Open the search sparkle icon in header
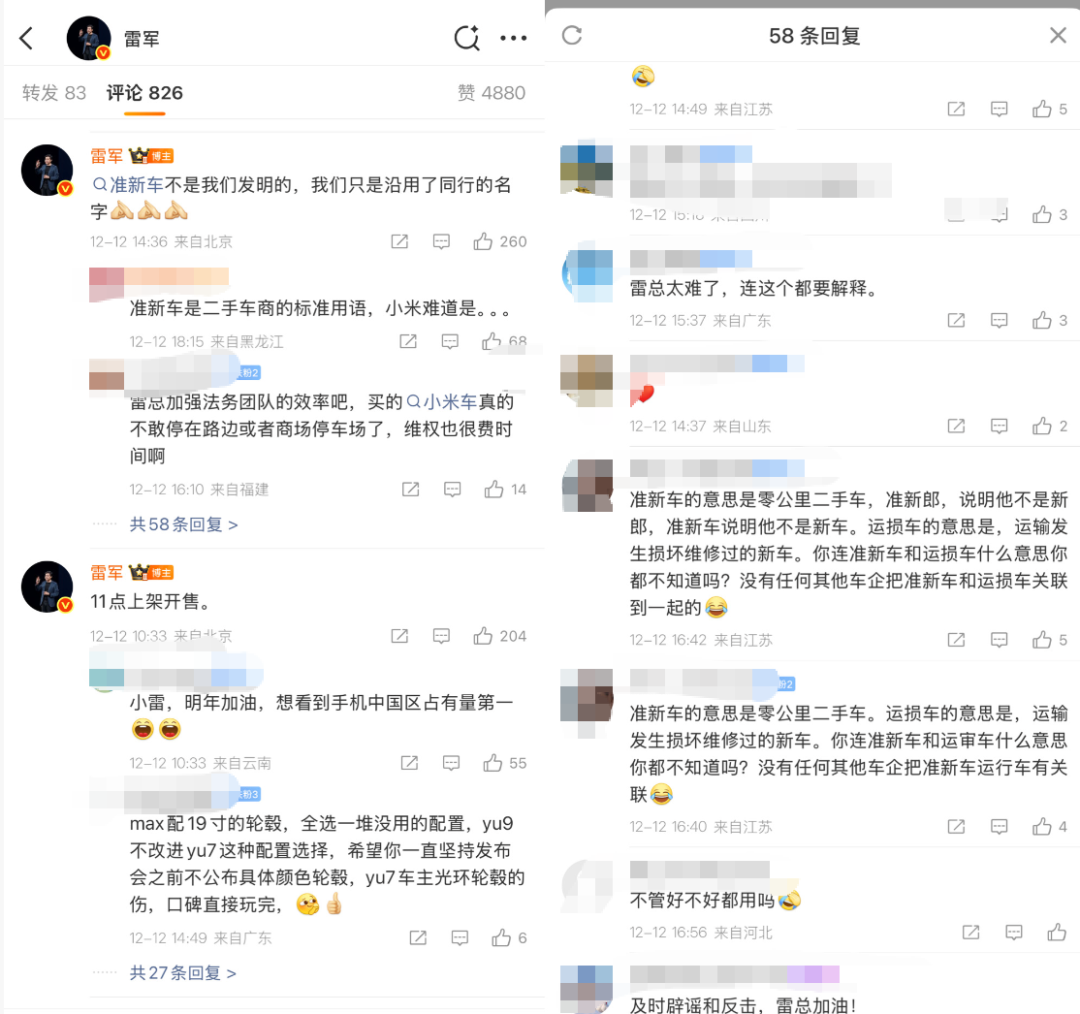 467,38
